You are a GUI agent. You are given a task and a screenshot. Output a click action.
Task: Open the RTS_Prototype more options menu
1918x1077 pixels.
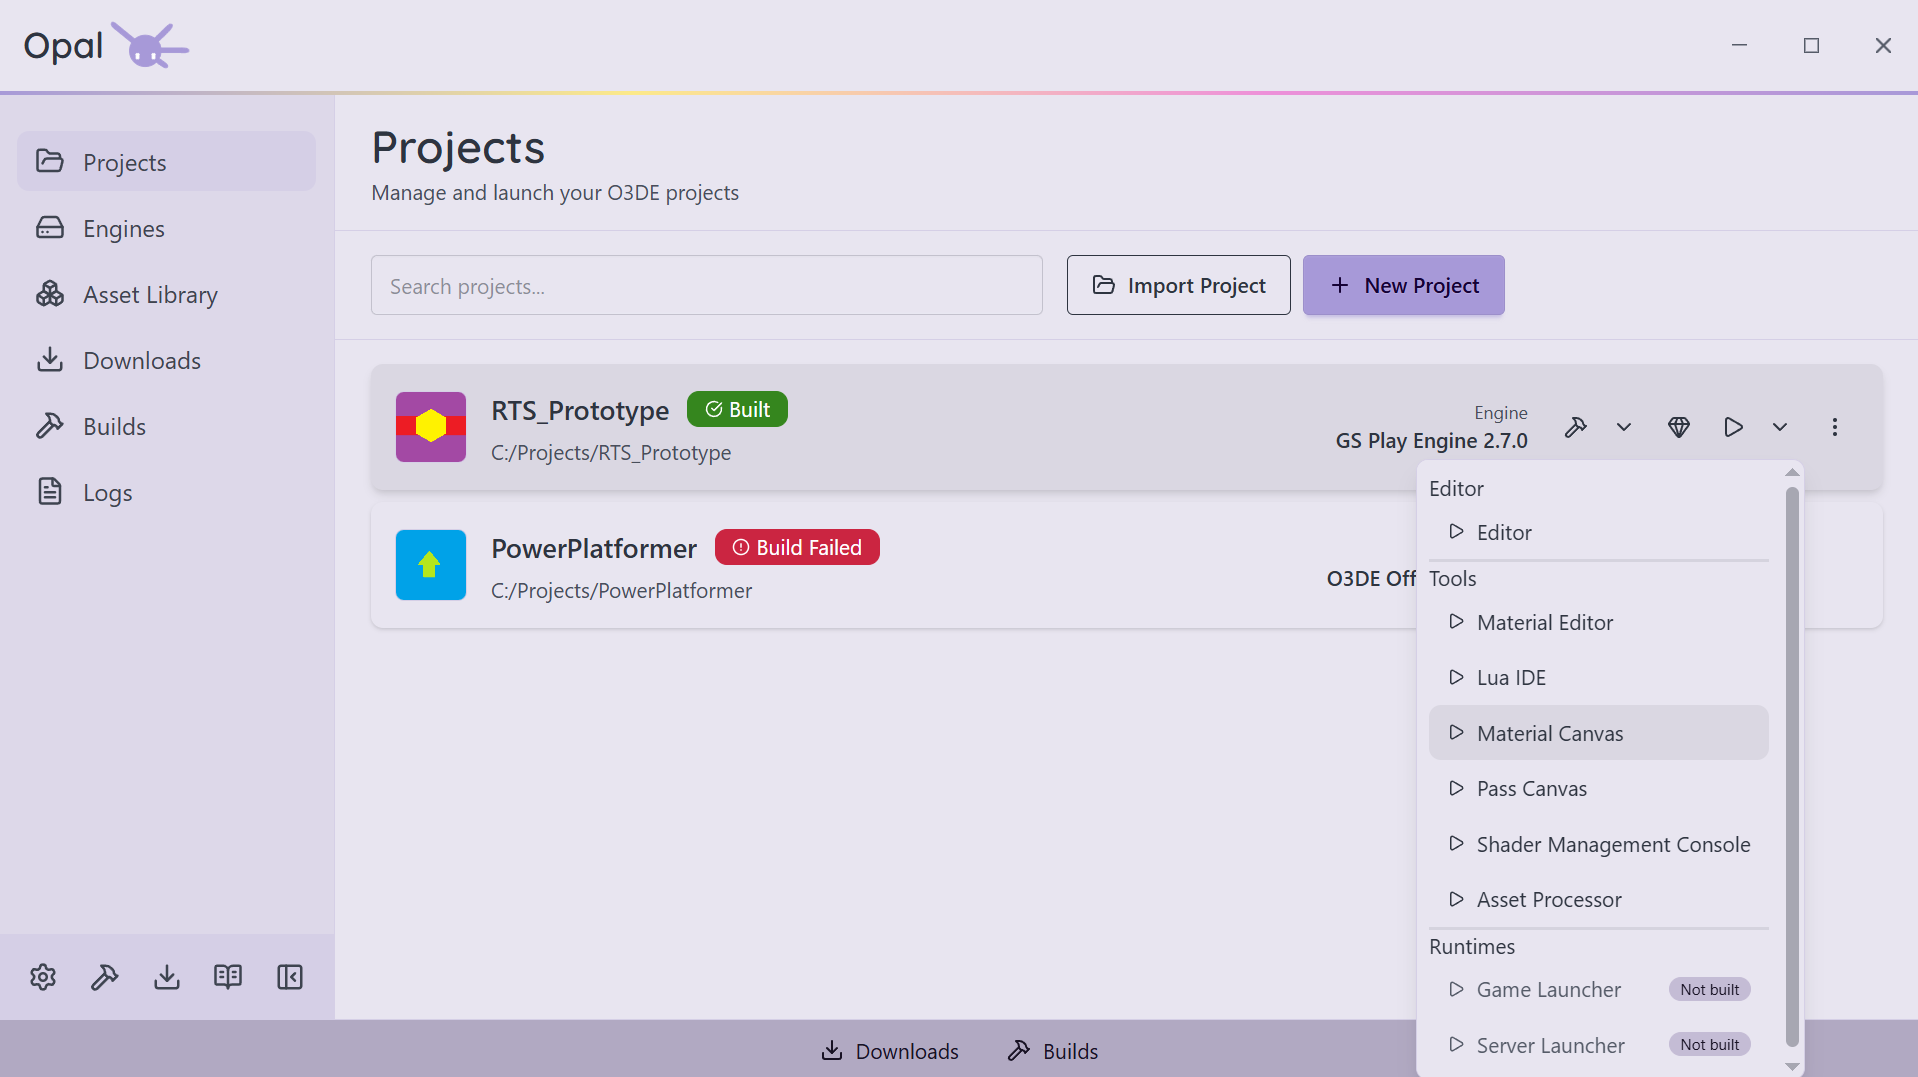[1835, 427]
